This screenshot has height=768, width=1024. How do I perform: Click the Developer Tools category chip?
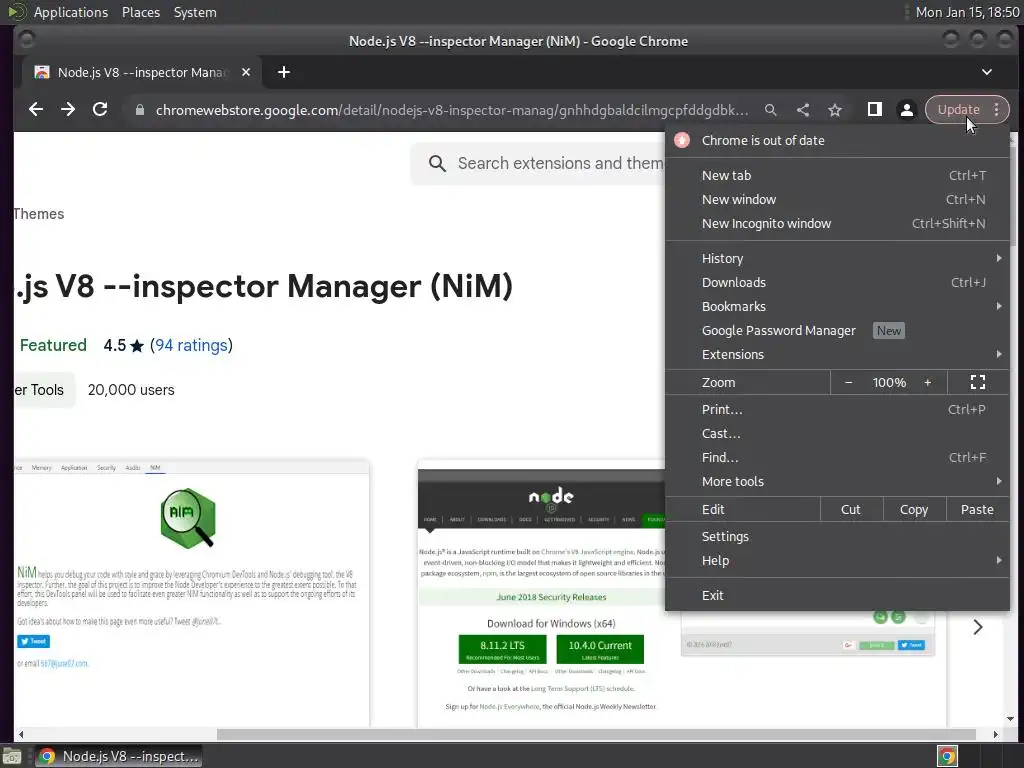[43, 390]
